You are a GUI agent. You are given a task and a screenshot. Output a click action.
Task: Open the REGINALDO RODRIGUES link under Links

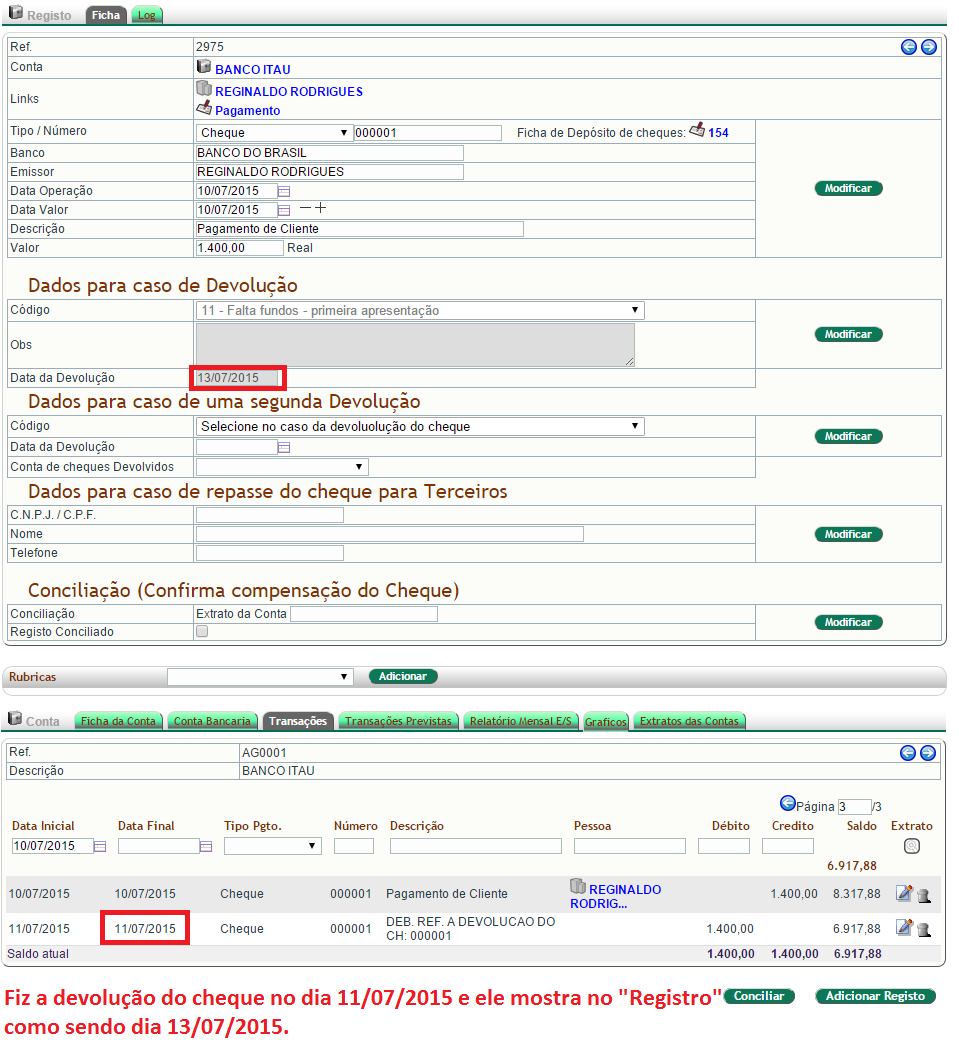pos(289,91)
